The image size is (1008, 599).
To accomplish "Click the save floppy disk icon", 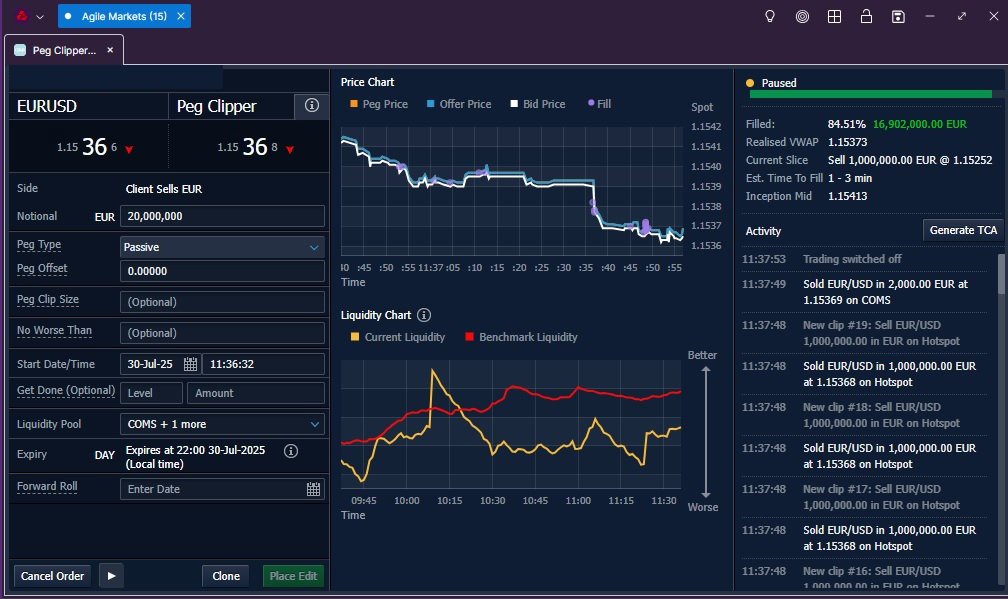I will [x=898, y=16].
